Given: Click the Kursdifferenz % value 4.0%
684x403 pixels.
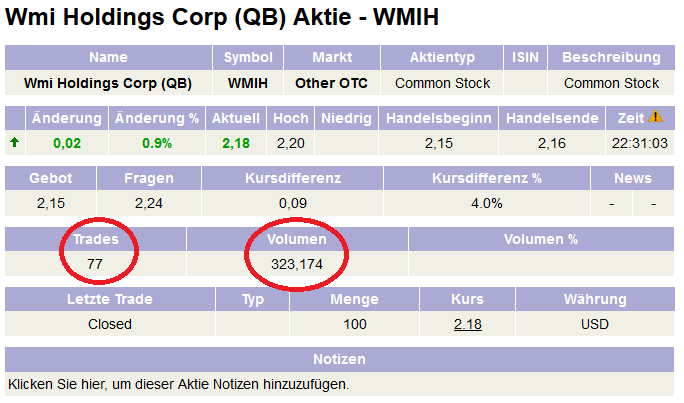Looking at the screenshot, I should click(486, 203).
